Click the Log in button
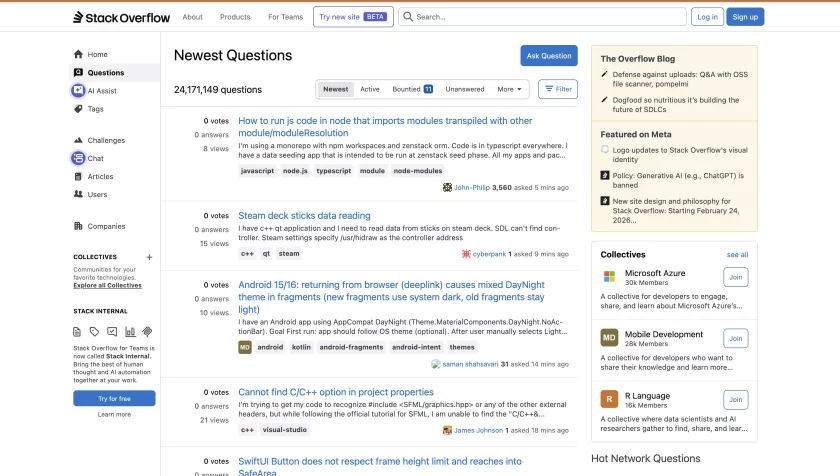The image size is (840, 476). pyautogui.click(x=707, y=17)
